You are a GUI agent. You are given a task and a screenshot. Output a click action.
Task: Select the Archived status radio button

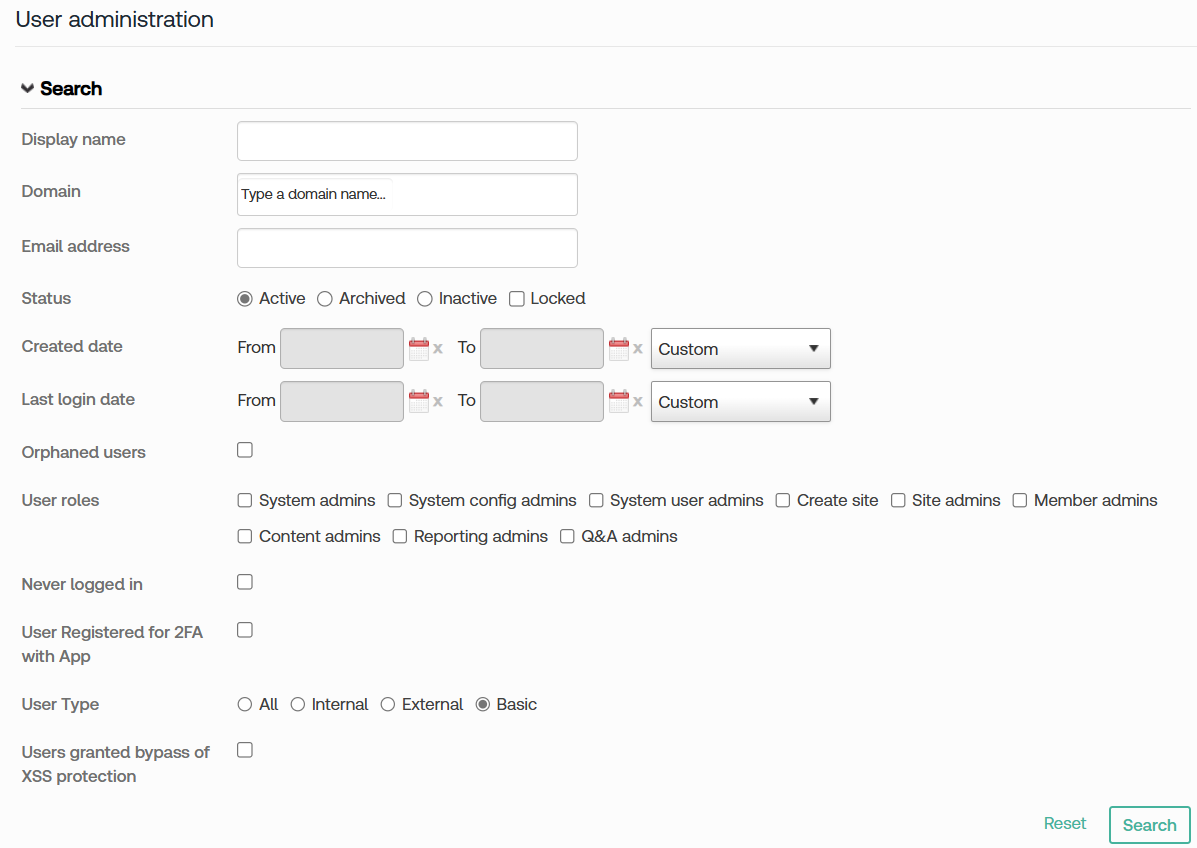tap(325, 298)
